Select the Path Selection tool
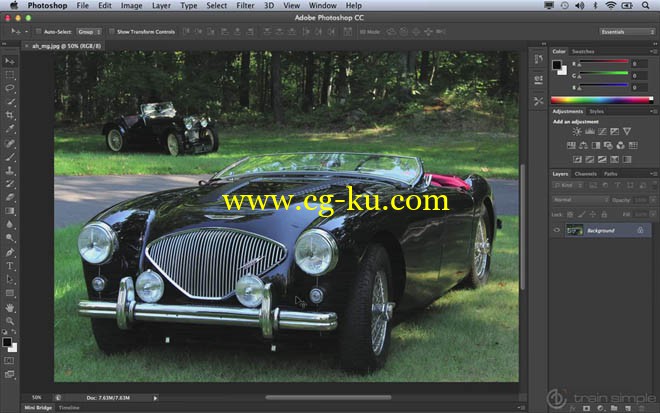 point(10,280)
